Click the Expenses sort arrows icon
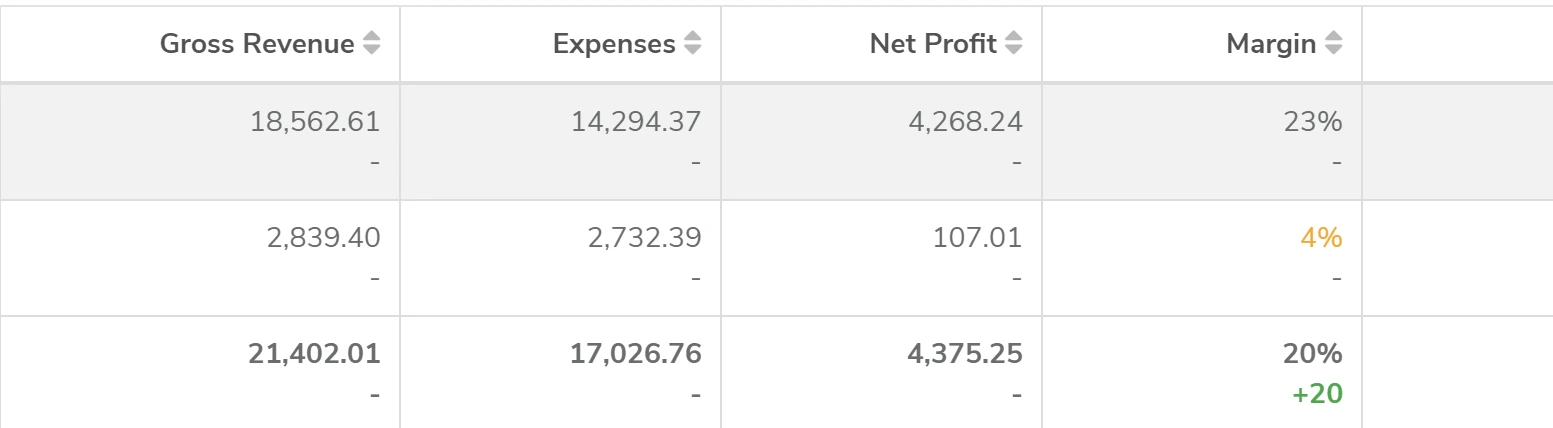 coord(692,44)
